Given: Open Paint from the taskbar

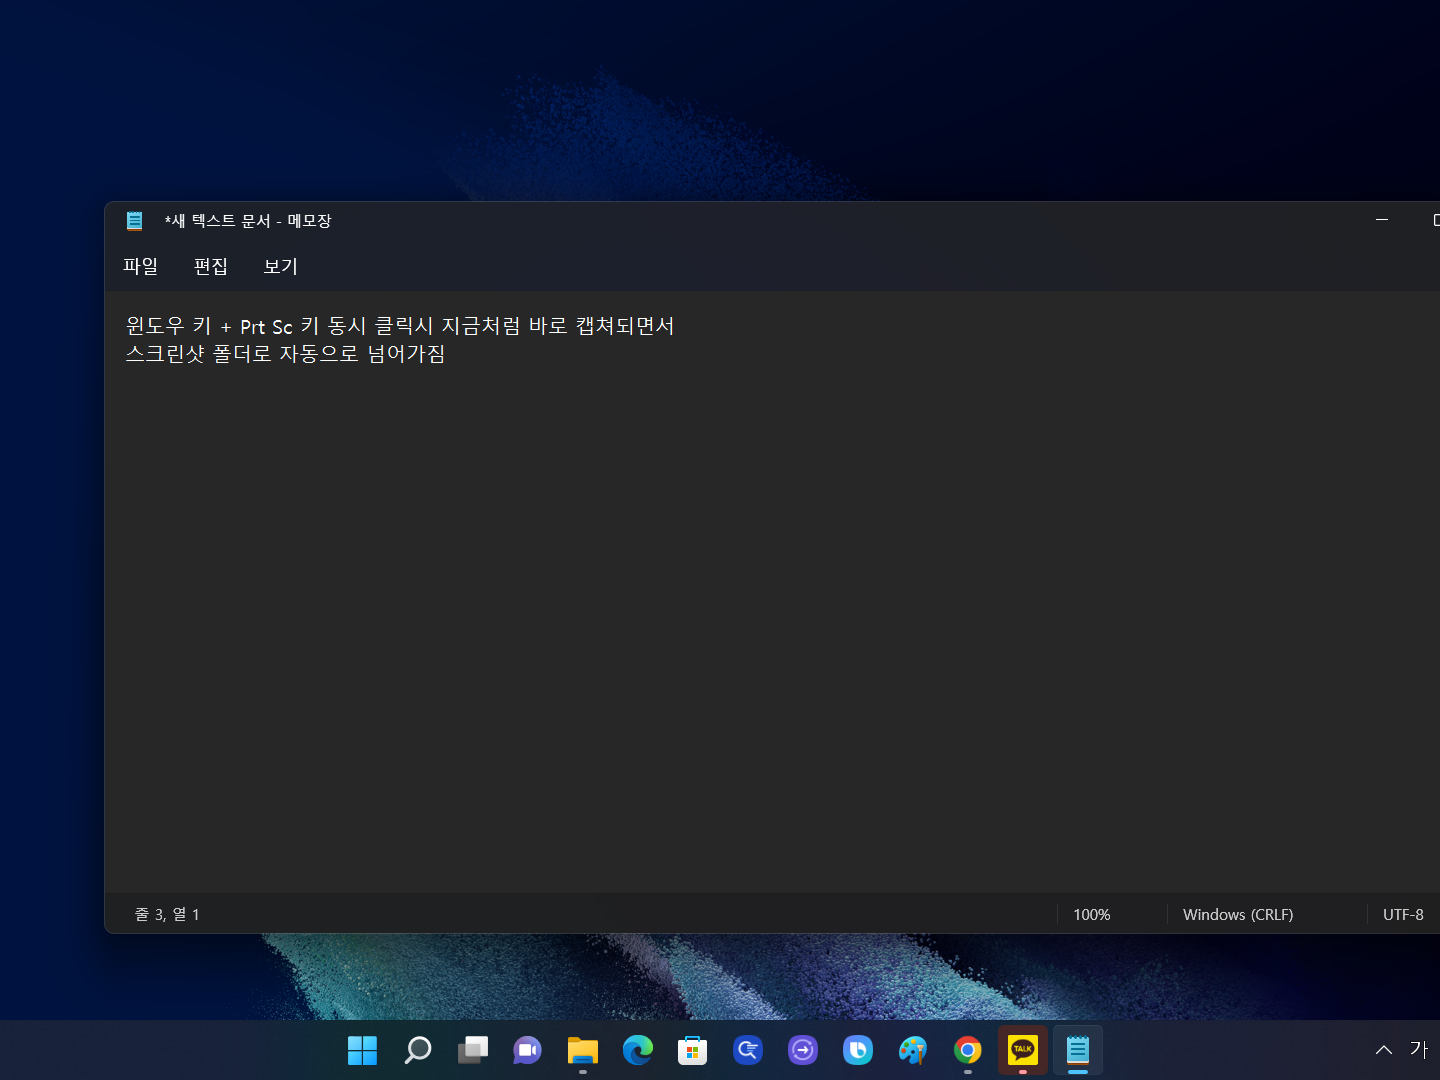Looking at the screenshot, I should click(x=912, y=1050).
